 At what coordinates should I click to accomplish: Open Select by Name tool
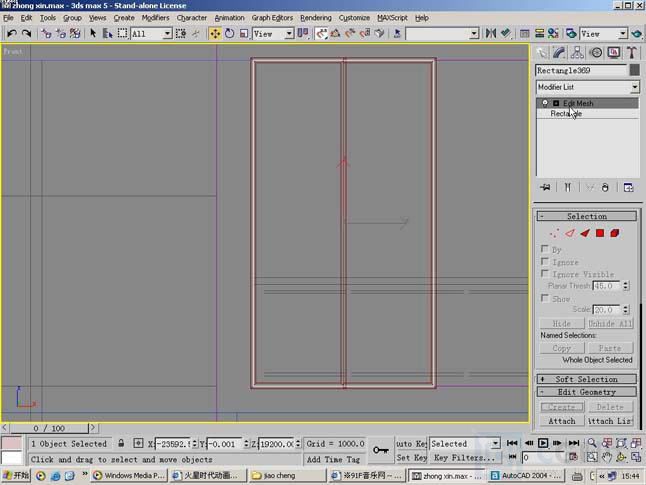tap(108, 33)
